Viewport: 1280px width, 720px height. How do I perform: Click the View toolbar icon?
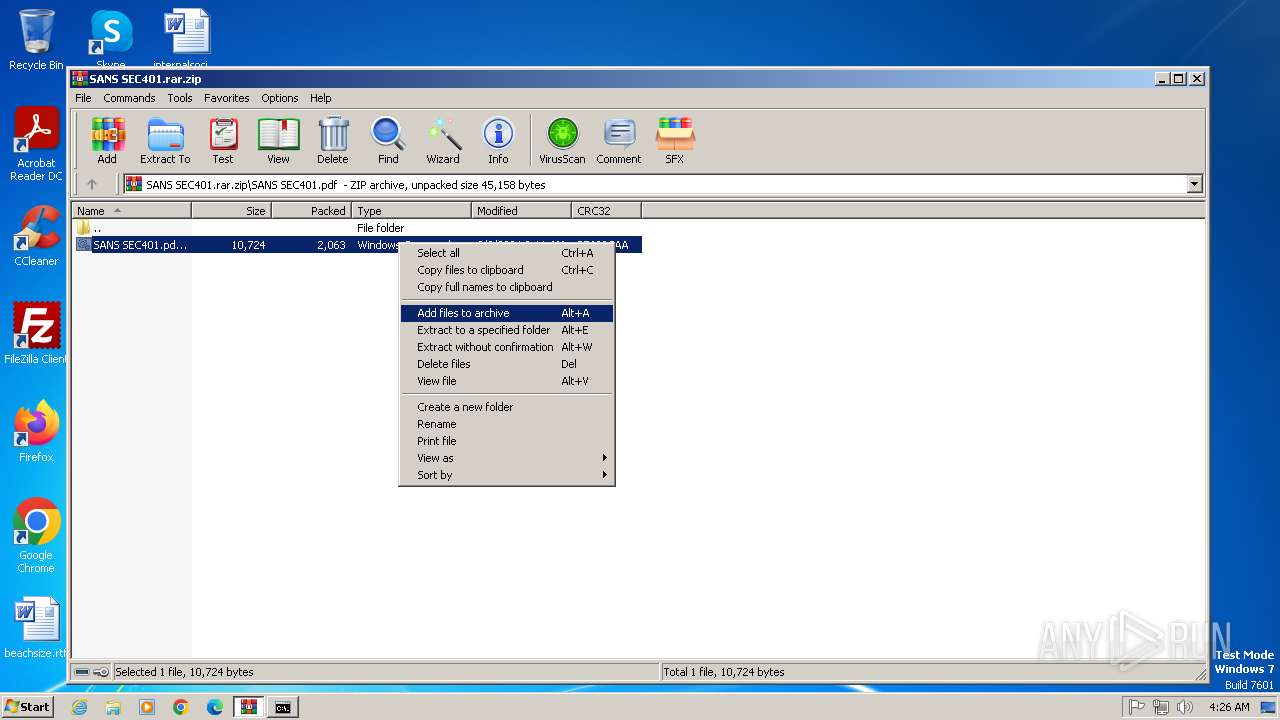(x=278, y=140)
